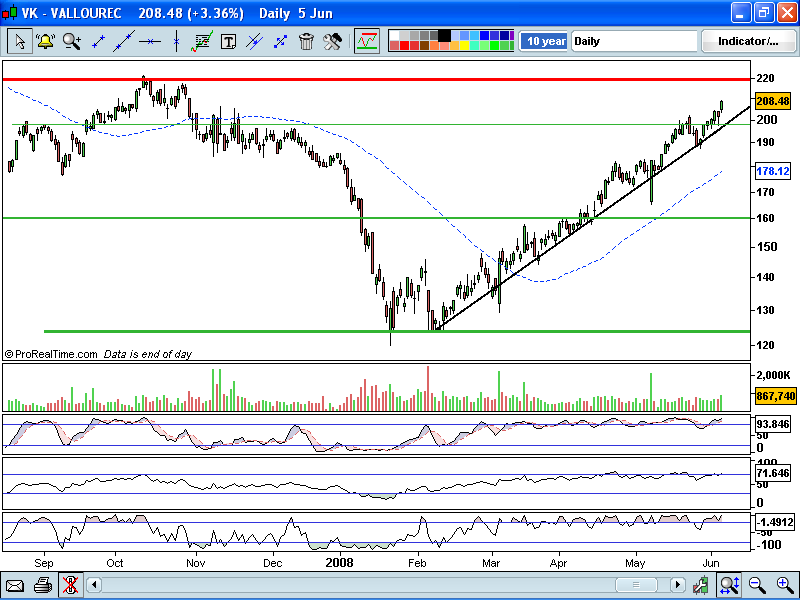
Task: Activate the magnifier zoom tool in toolbar
Action: [72, 41]
